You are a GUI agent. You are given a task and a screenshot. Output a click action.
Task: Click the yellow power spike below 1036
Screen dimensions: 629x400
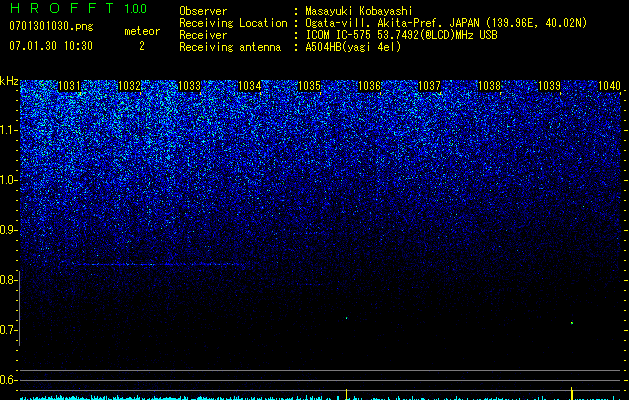tap(346, 394)
